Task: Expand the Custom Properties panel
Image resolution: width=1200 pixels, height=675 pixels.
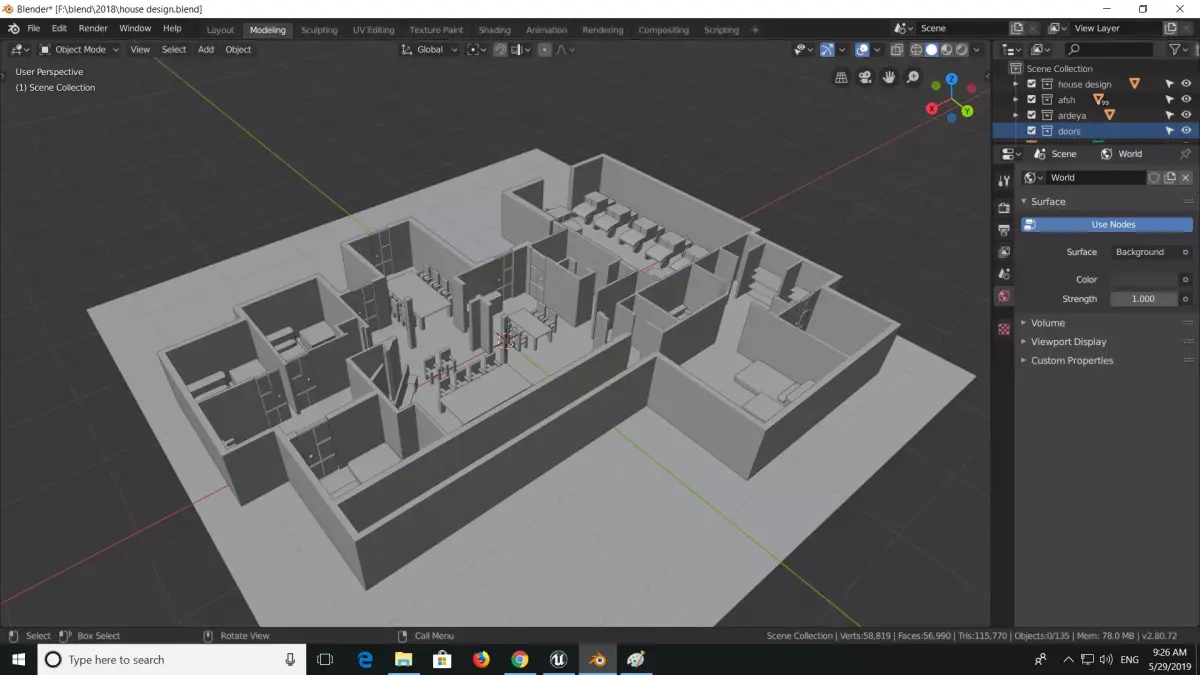Action: [x=1071, y=361]
